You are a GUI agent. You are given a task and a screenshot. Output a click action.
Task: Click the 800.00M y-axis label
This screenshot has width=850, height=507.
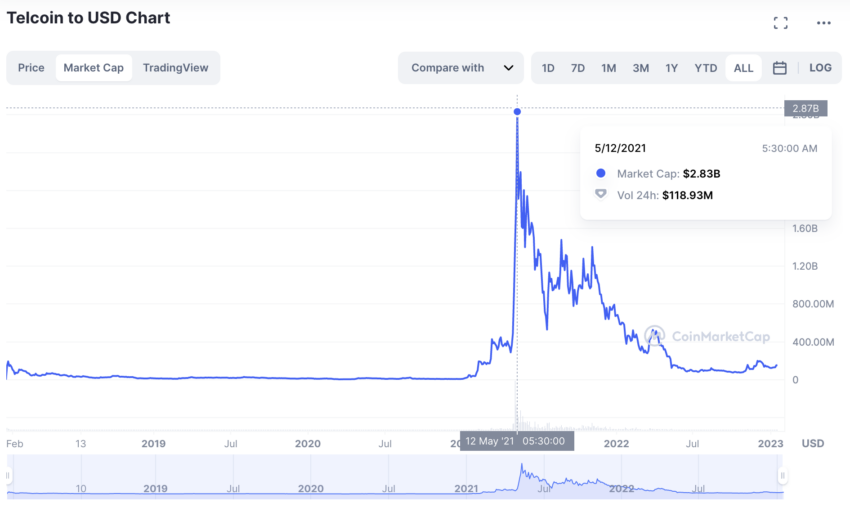coord(813,304)
